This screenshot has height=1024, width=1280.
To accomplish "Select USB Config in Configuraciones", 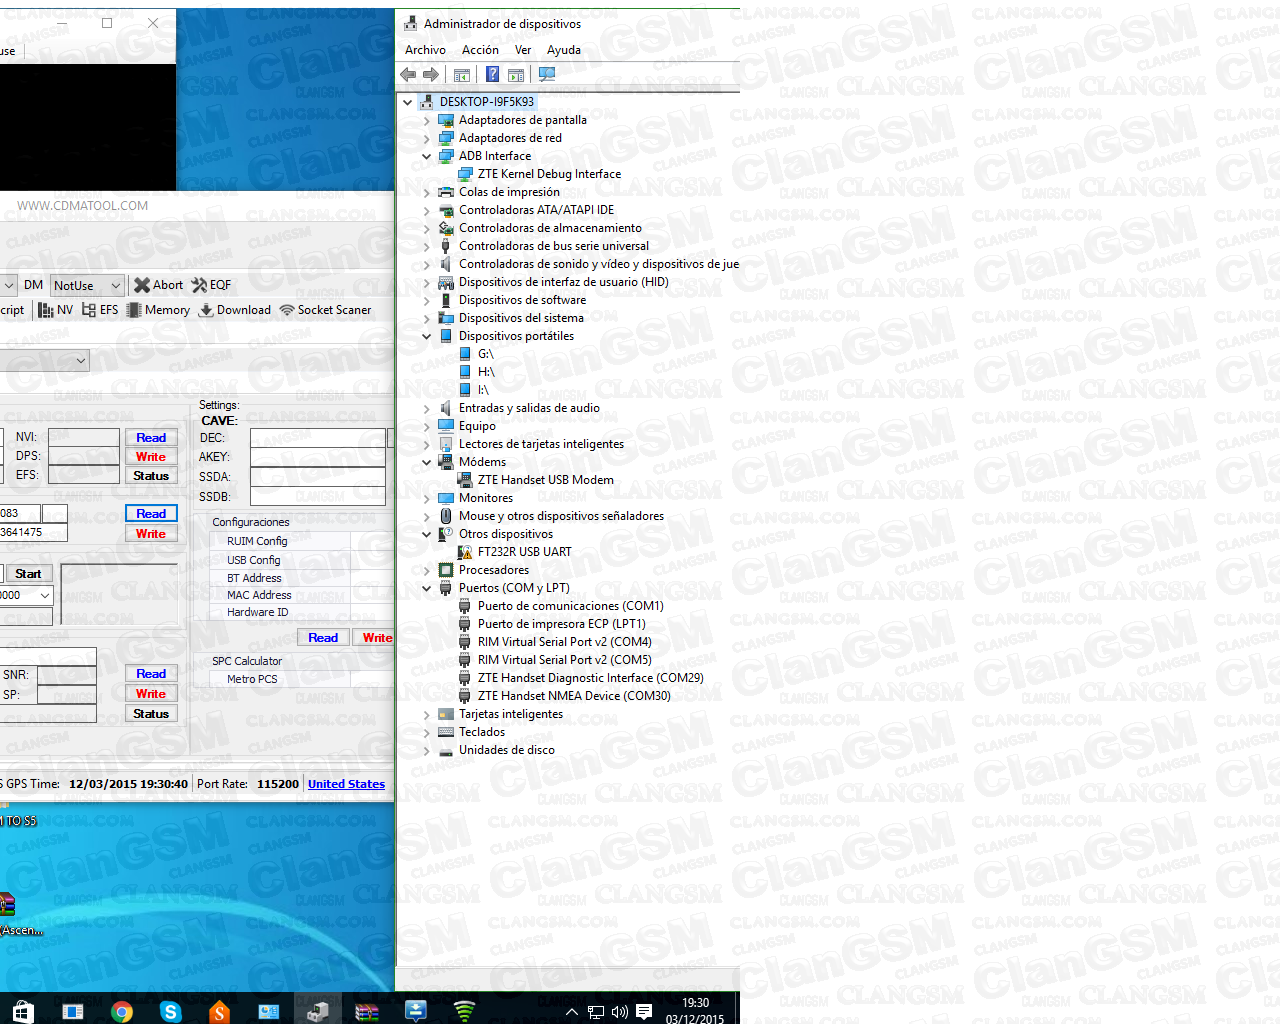I will tap(253, 560).
